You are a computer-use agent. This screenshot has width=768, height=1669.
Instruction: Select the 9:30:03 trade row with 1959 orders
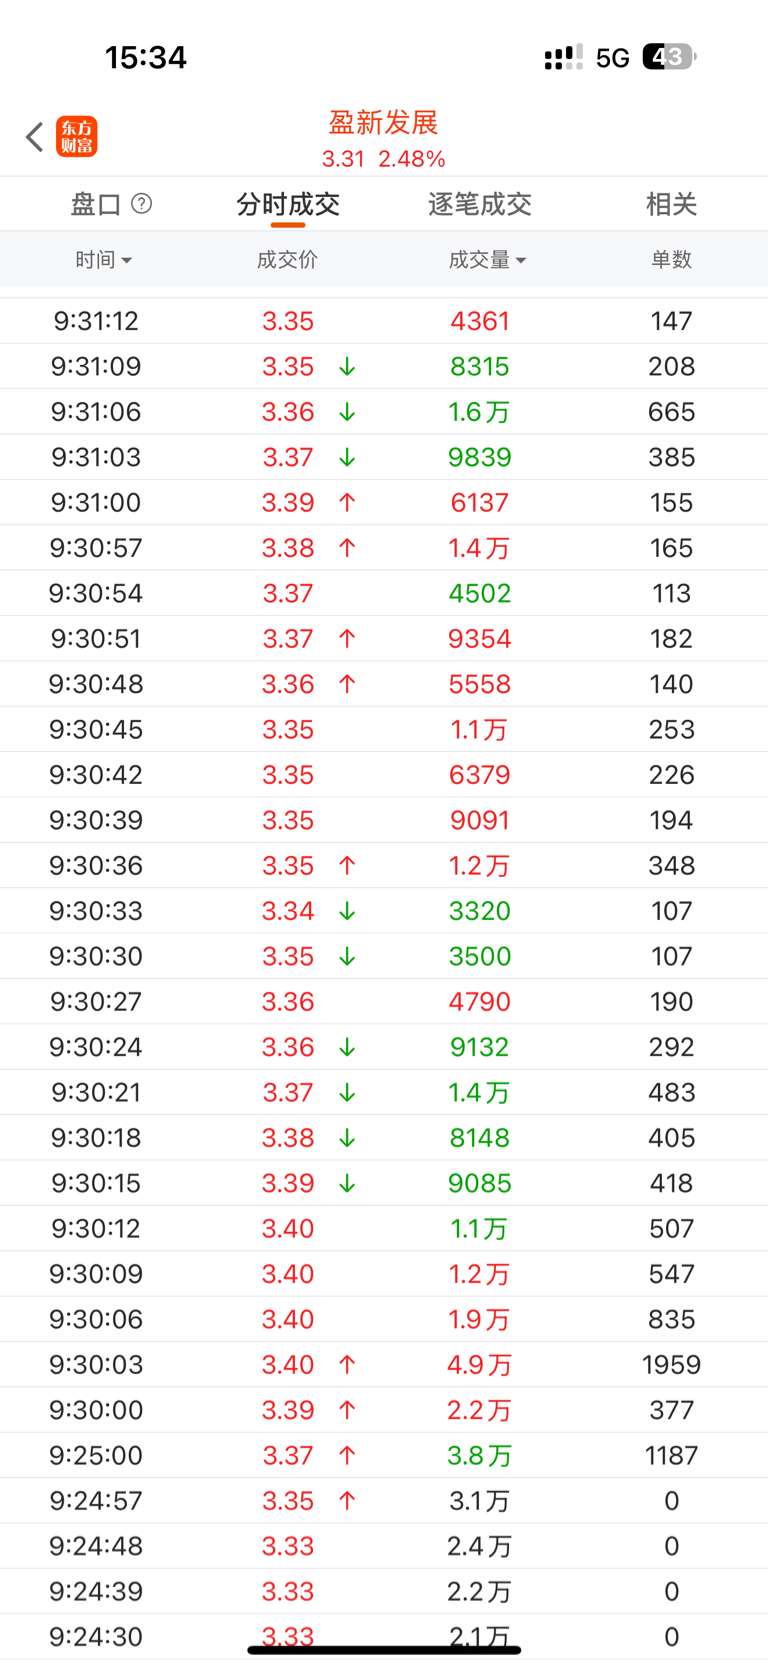(384, 1365)
